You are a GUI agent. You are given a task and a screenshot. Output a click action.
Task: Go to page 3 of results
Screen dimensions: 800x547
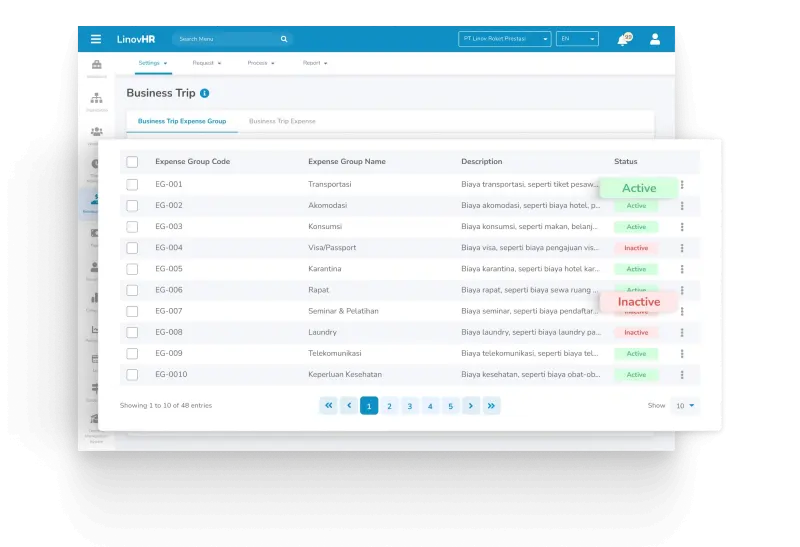click(x=409, y=405)
